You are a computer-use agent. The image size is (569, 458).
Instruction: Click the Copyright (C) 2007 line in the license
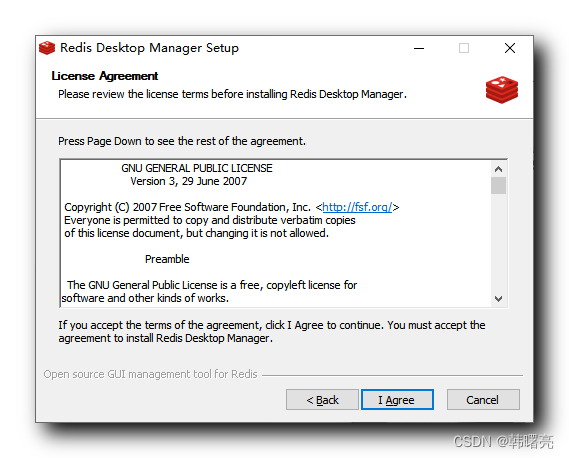pyautogui.click(x=232, y=207)
